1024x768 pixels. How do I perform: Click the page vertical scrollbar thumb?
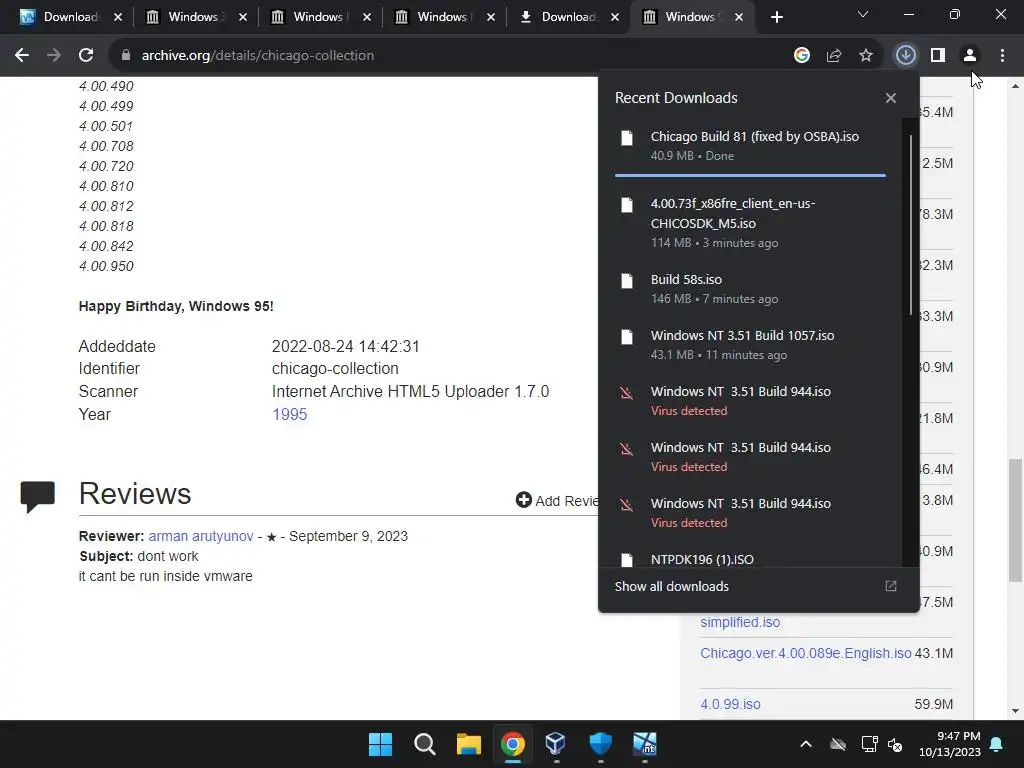point(1015,520)
